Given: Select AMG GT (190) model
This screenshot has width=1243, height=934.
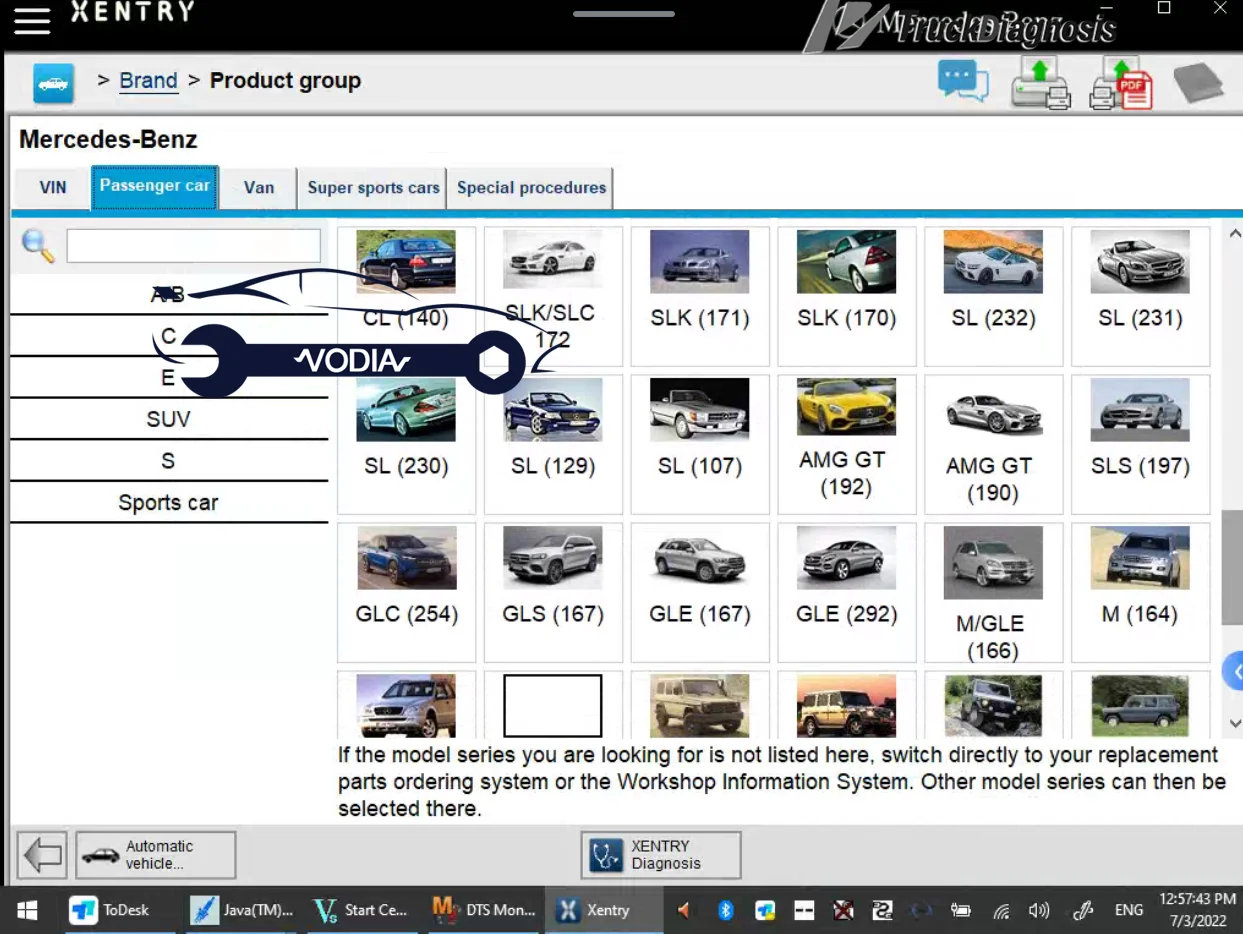Looking at the screenshot, I should click(993, 444).
